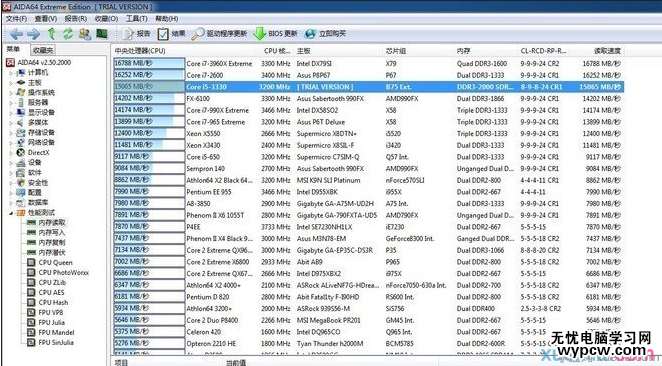662x366 pixels.
Task: Expand the 计算机 tree node
Action: [11, 73]
